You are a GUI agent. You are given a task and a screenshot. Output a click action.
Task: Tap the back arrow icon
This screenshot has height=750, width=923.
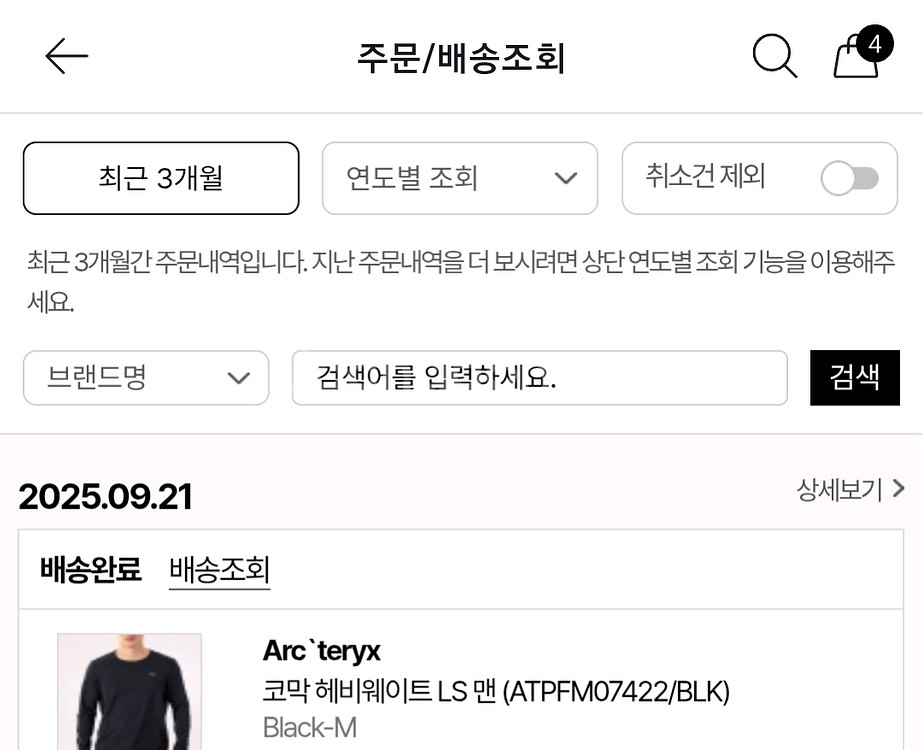tap(67, 57)
